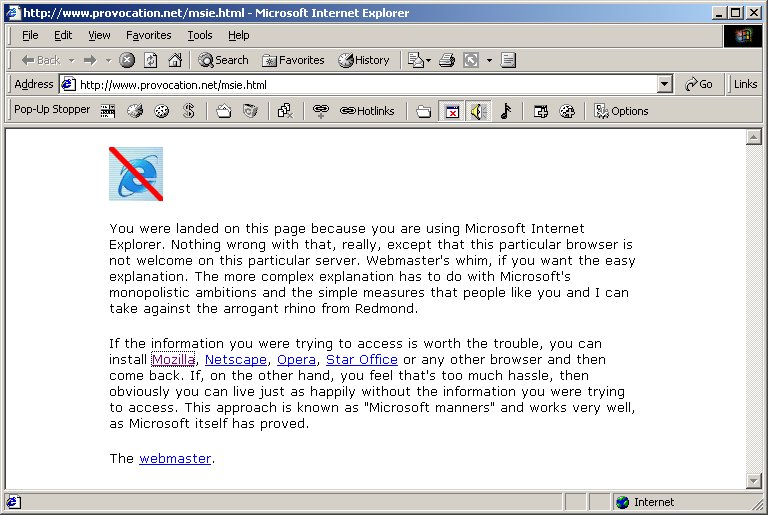
Task: Click the webmaster link
Action: click(175, 459)
